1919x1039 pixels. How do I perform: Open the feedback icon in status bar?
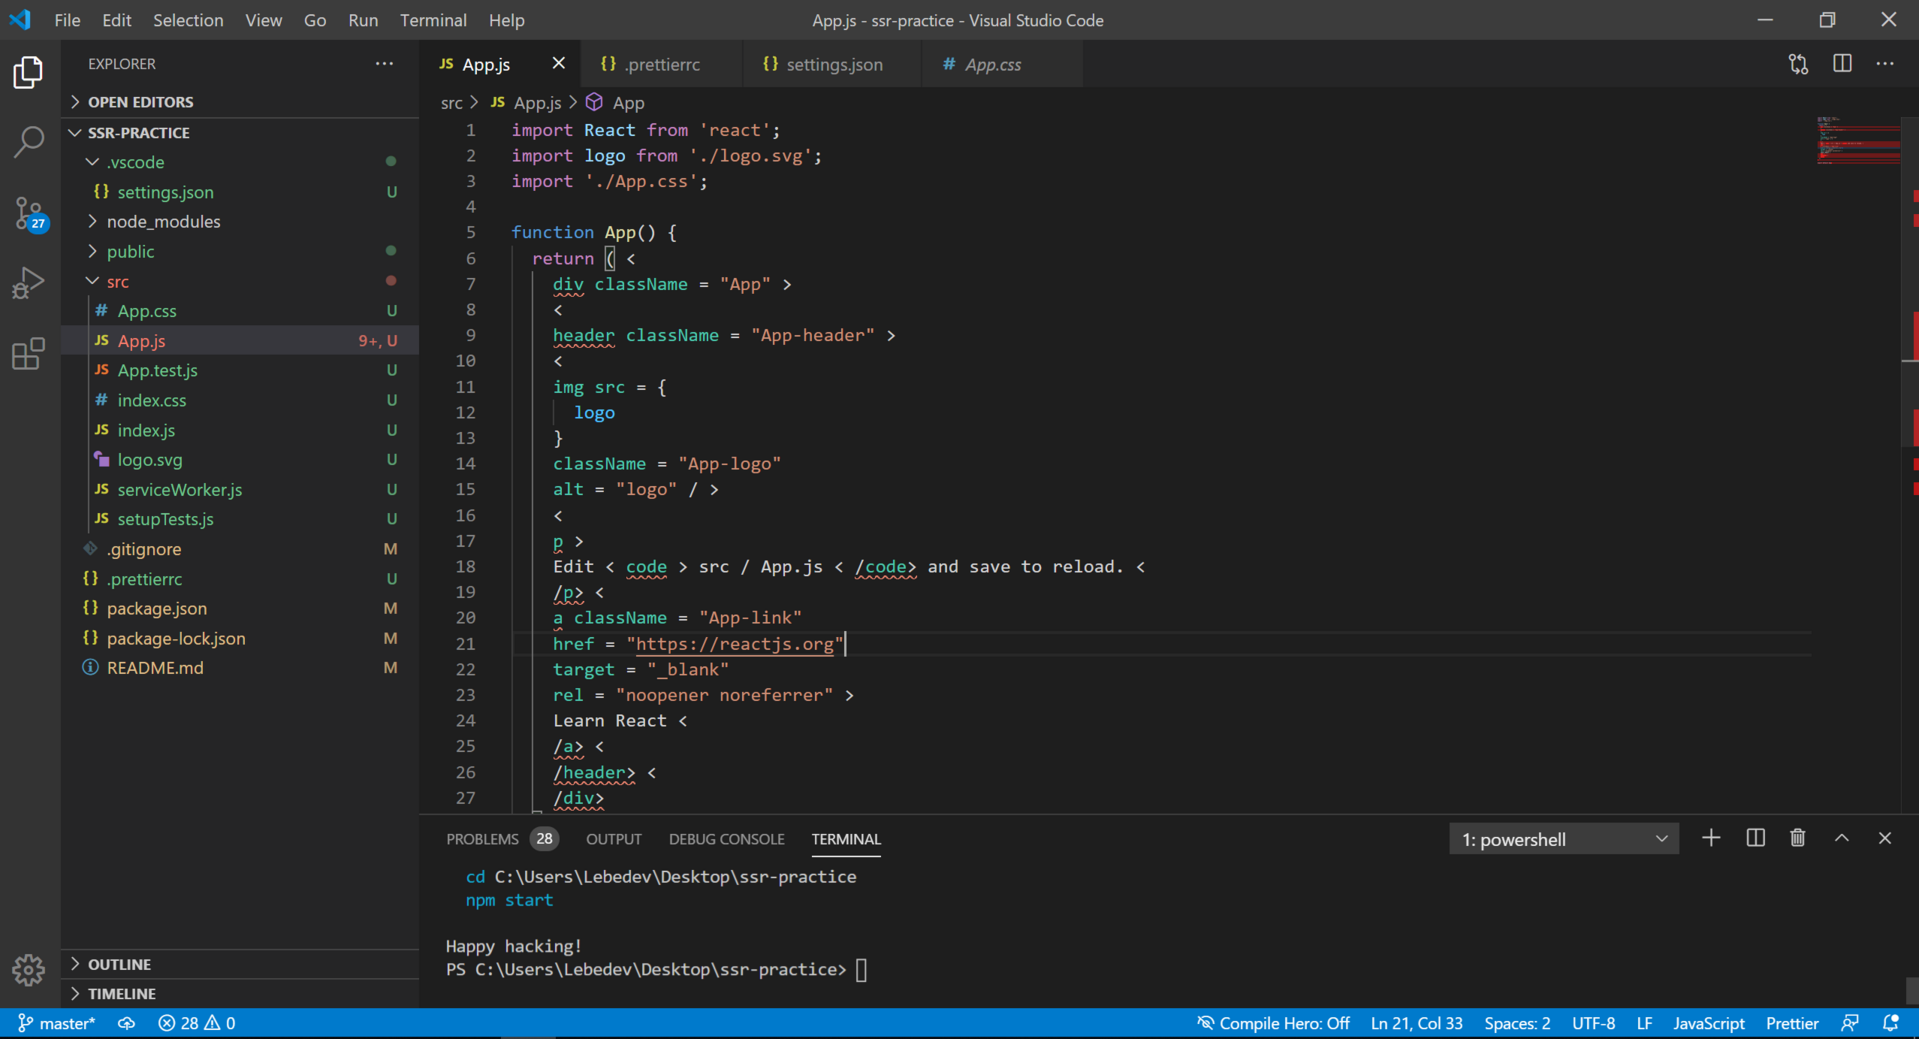tap(1850, 1023)
